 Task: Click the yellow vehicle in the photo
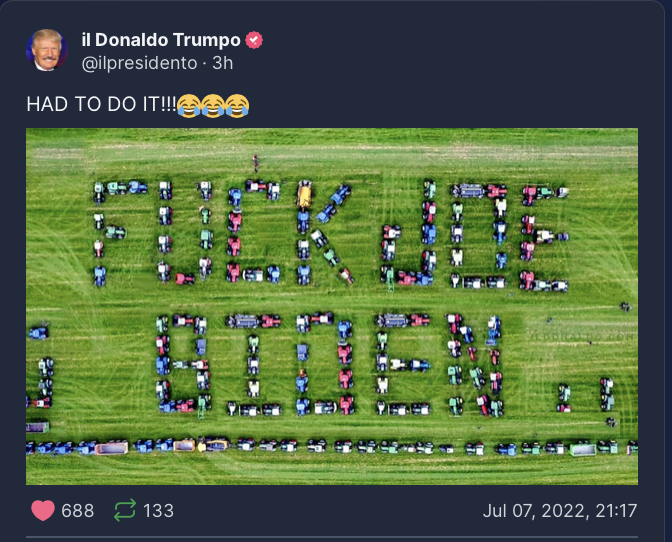(x=304, y=194)
